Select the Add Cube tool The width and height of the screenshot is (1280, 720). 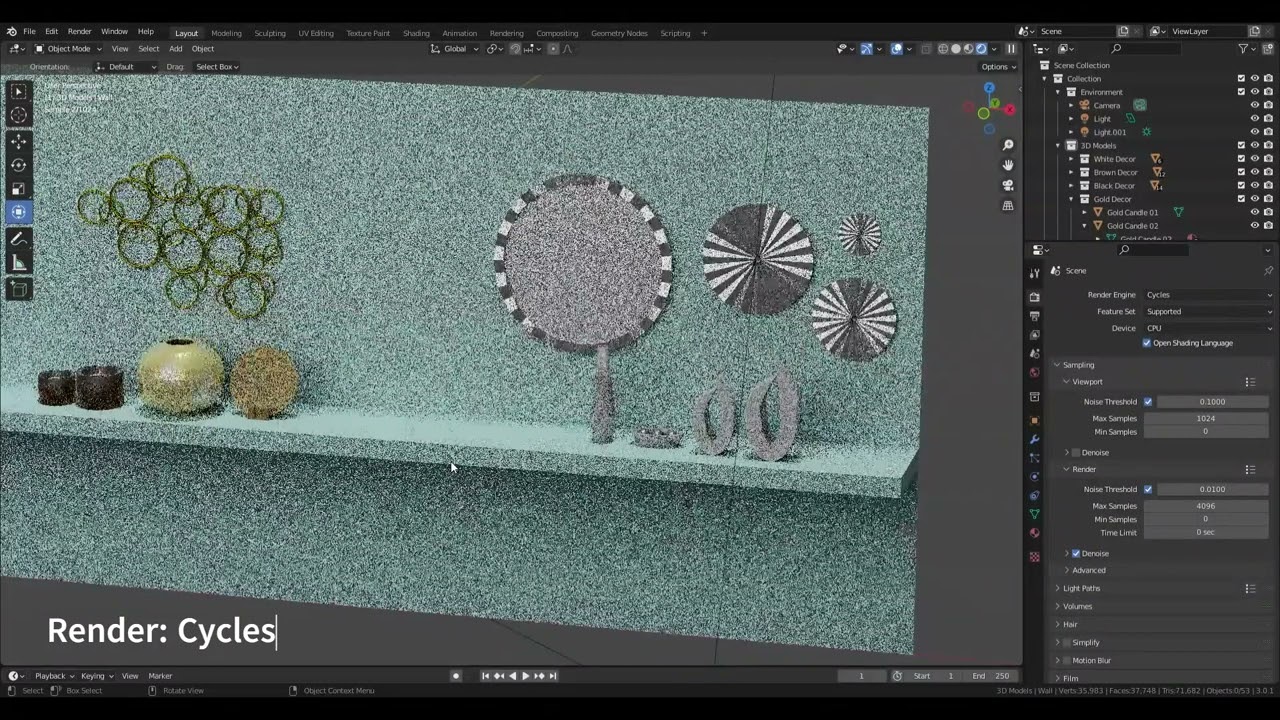(19, 289)
